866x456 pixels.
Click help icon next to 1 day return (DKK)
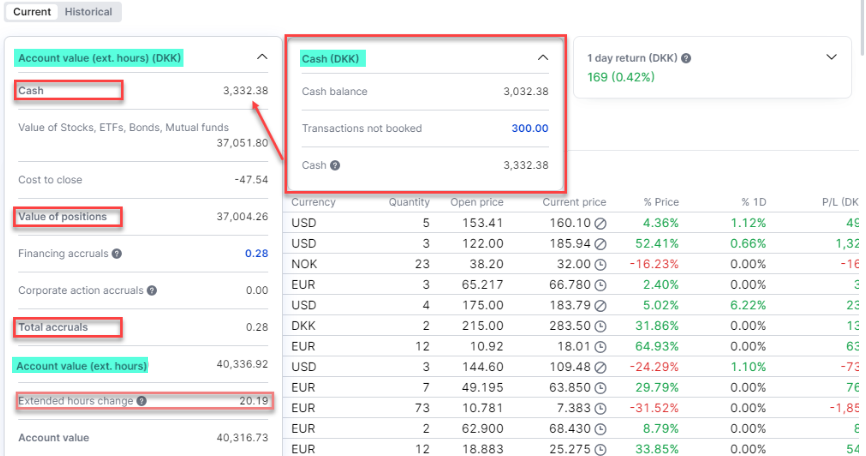(686, 58)
